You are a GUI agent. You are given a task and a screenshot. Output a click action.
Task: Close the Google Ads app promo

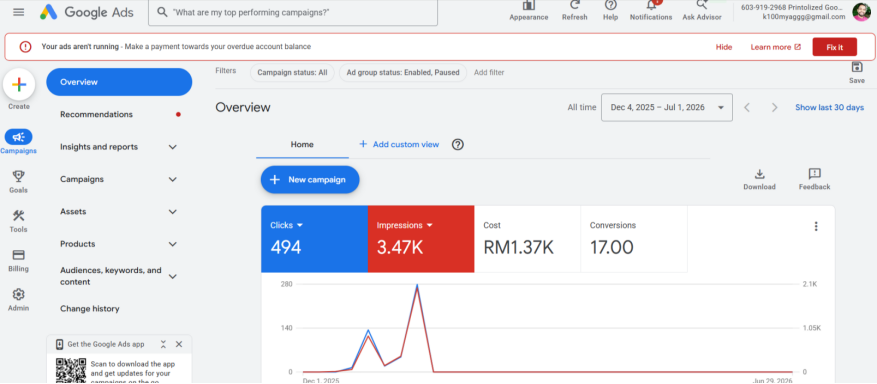tap(179, 344)
